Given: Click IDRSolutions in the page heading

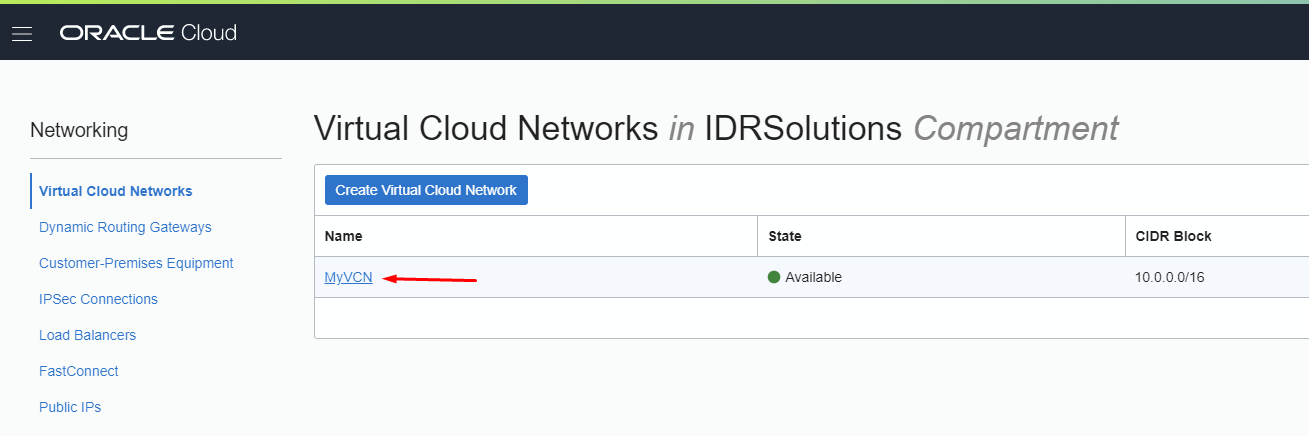Looking at the screenshot, I should [803, 128].
